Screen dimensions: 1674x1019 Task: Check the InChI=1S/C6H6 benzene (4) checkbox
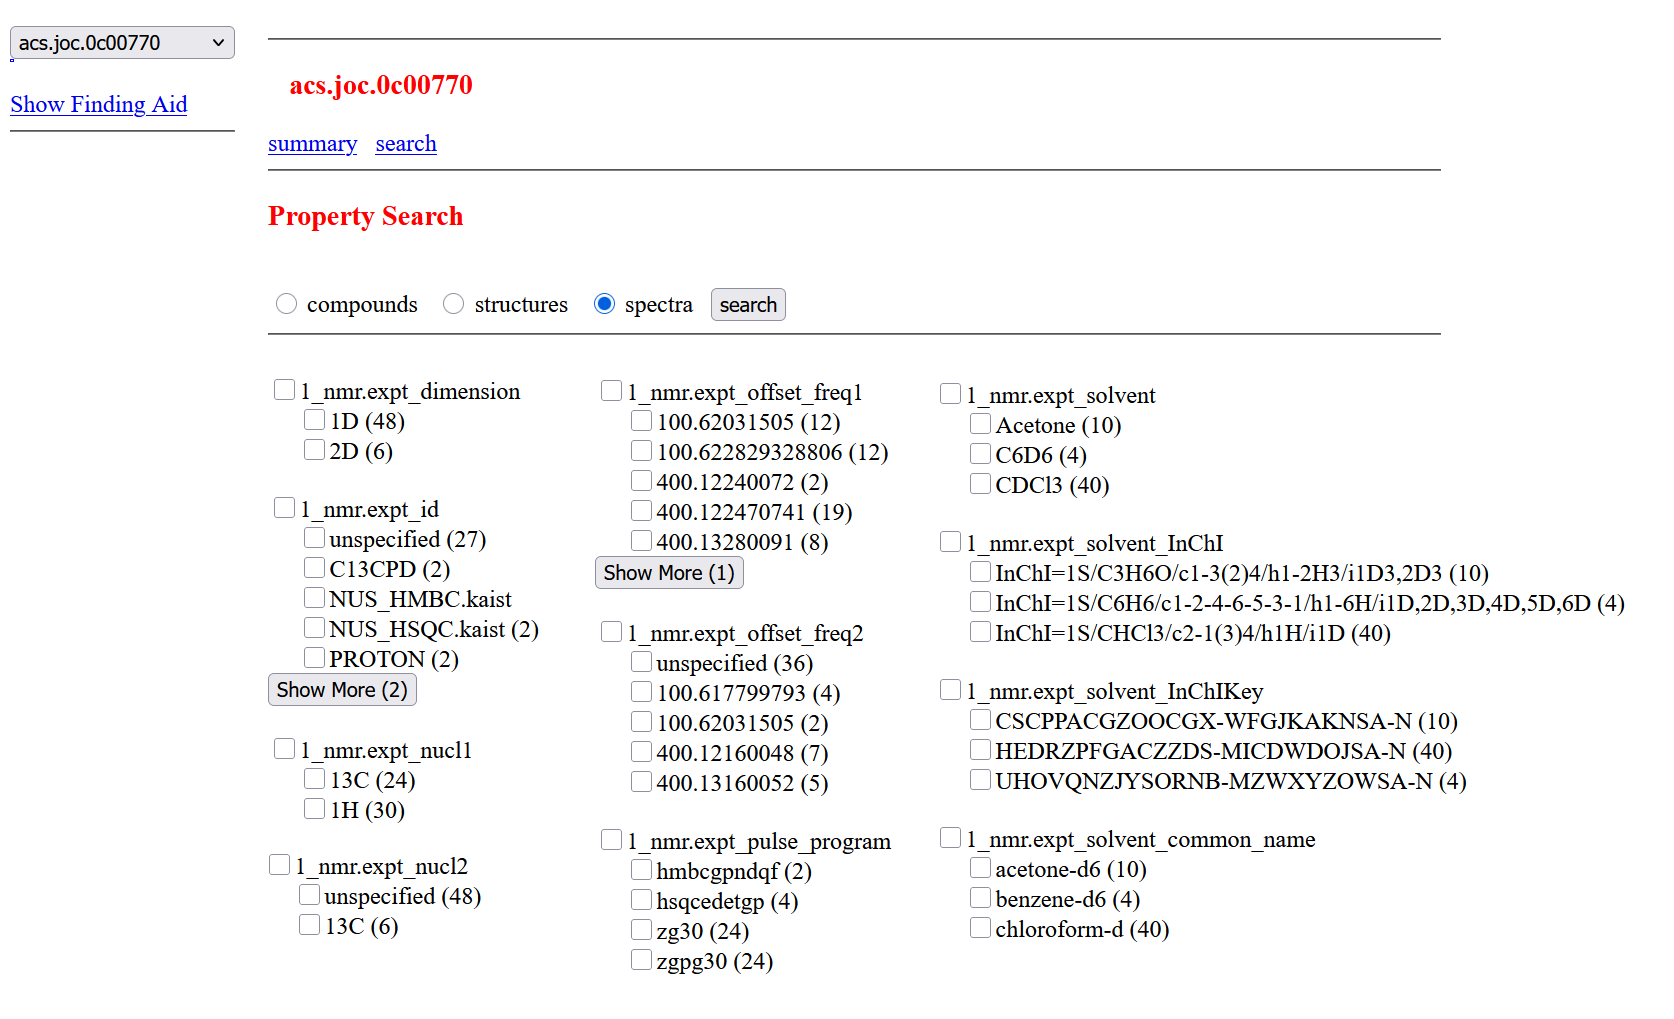[x=980, y=602]
